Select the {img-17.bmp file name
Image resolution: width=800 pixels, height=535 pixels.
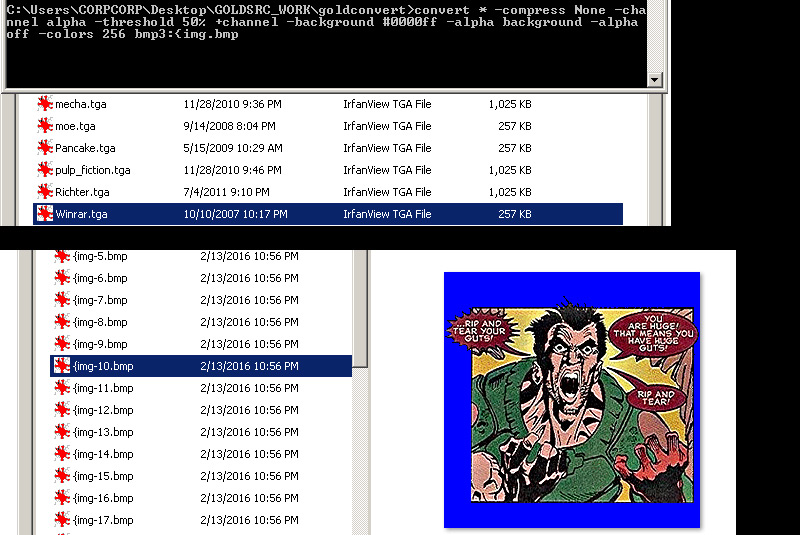point(103,519)
